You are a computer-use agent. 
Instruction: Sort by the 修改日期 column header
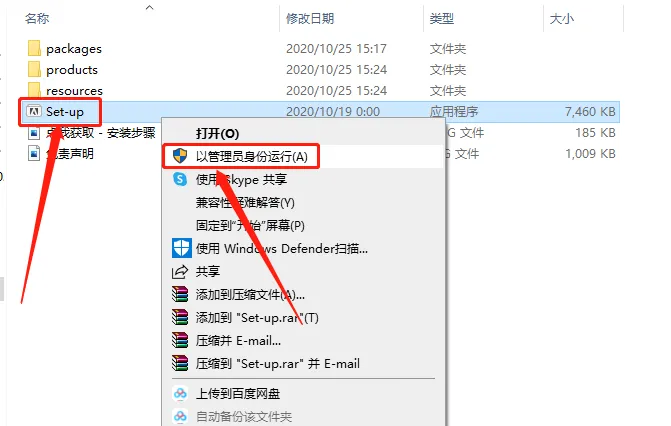pyautogui.click(x=310, y=18)
